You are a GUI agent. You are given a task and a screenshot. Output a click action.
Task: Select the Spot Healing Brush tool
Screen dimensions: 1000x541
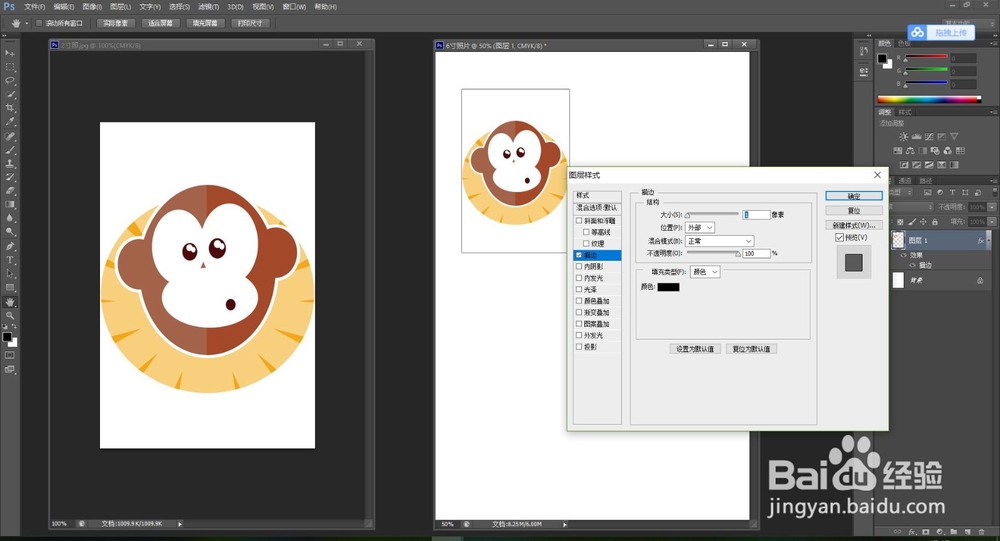[10, 137]
